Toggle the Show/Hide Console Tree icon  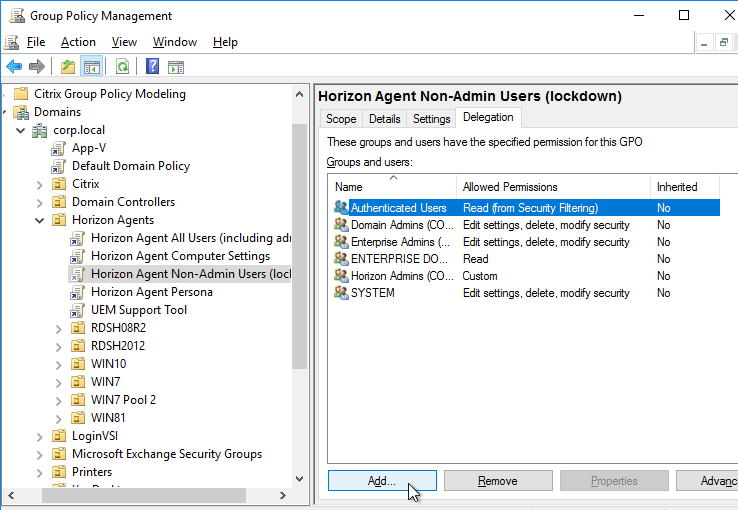pos(92,67)
